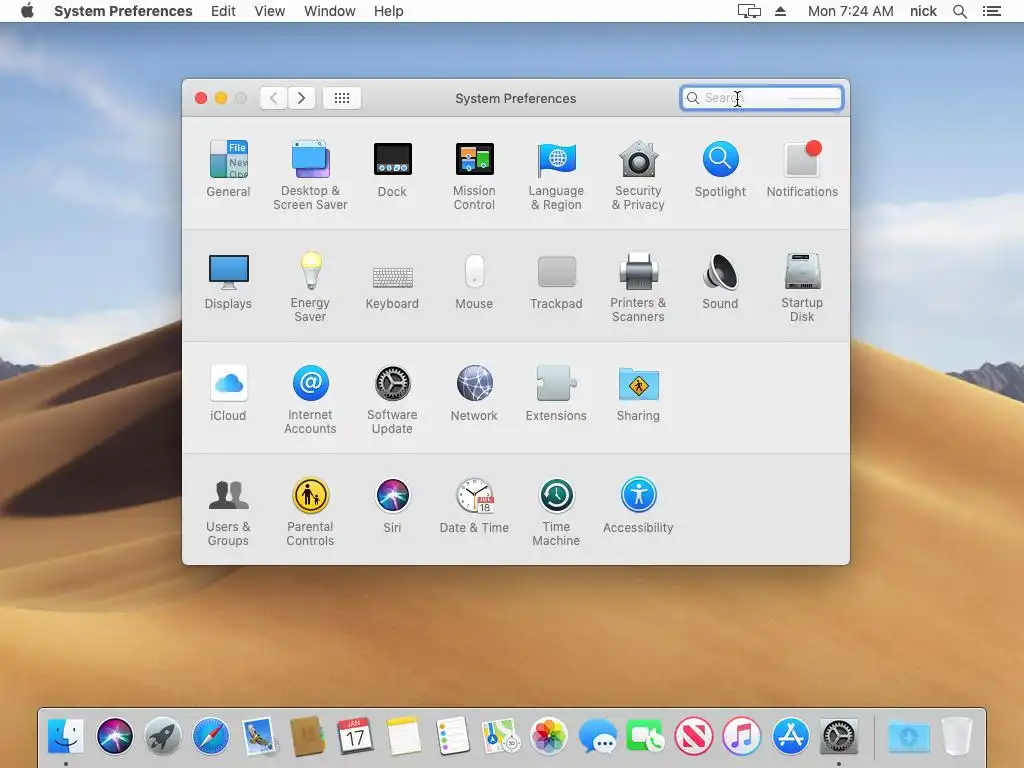Click the user name nick in menu bar
This screenshot has height=768, width=1024.
click(x=923, y=11)
